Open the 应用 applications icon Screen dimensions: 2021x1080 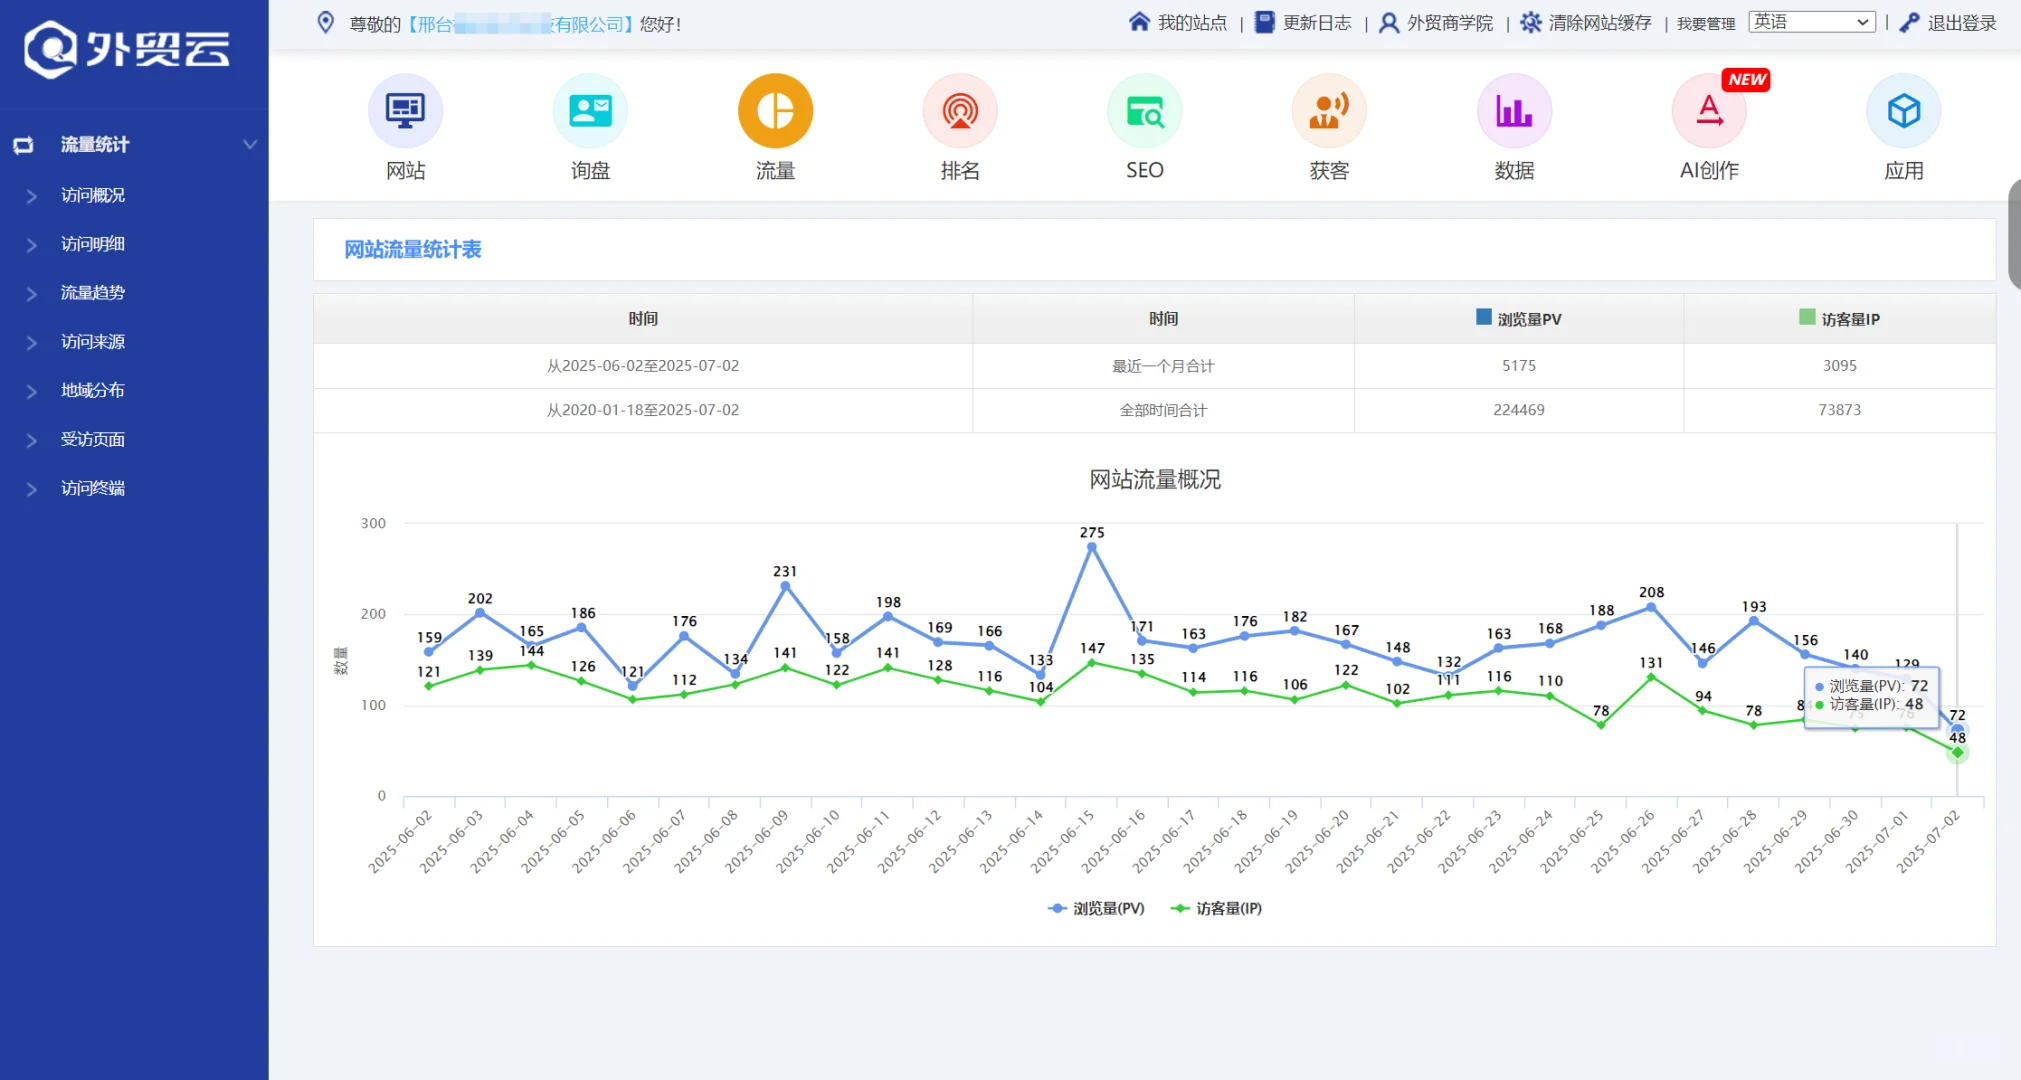click(x=1904, y=111)
